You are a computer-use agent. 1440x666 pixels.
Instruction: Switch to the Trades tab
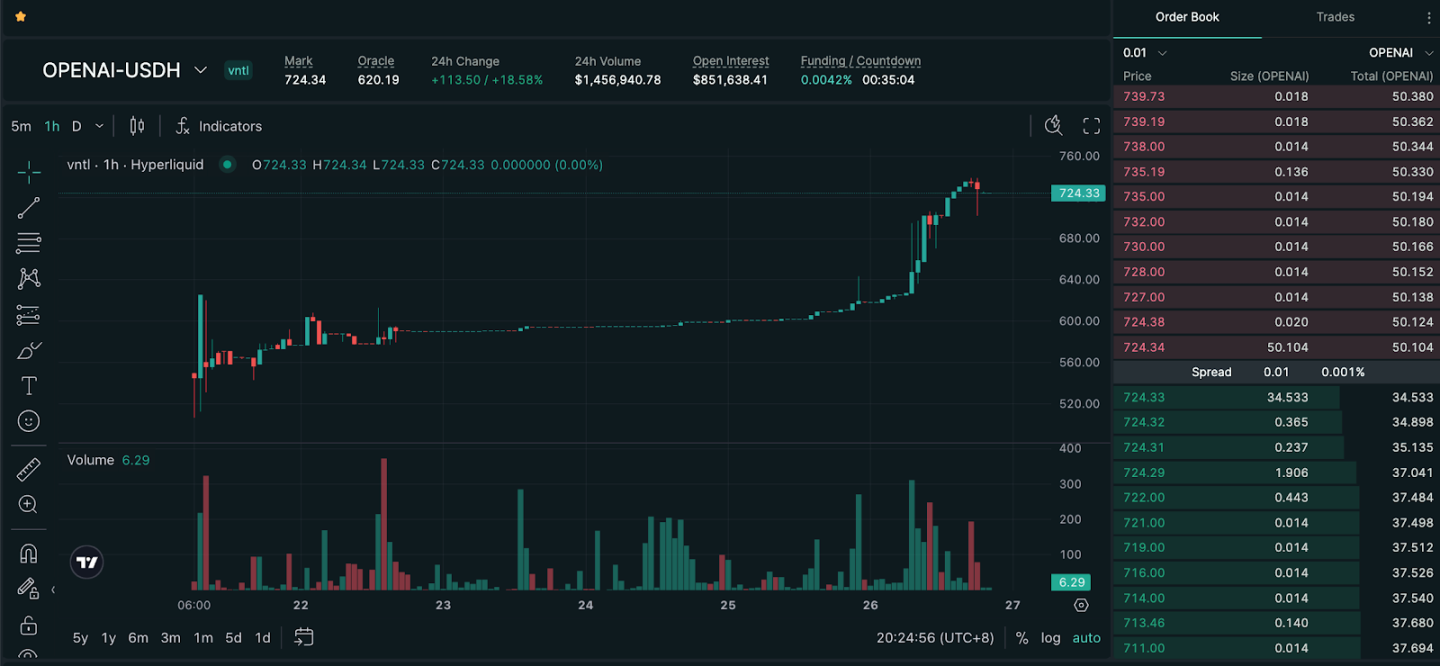[1335, 17]
